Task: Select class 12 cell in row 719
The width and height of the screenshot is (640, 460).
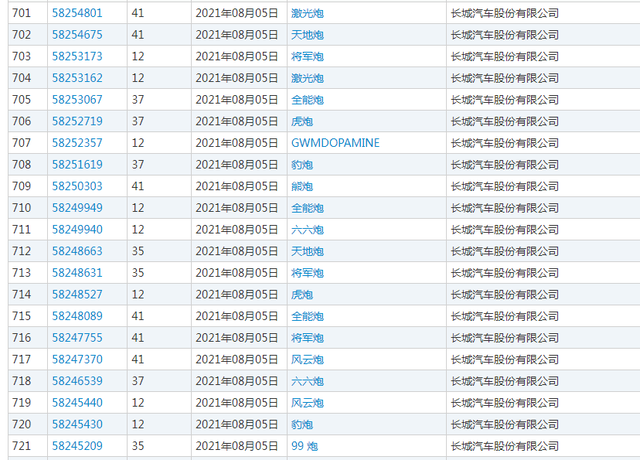Action: click(x=159, y=402)
